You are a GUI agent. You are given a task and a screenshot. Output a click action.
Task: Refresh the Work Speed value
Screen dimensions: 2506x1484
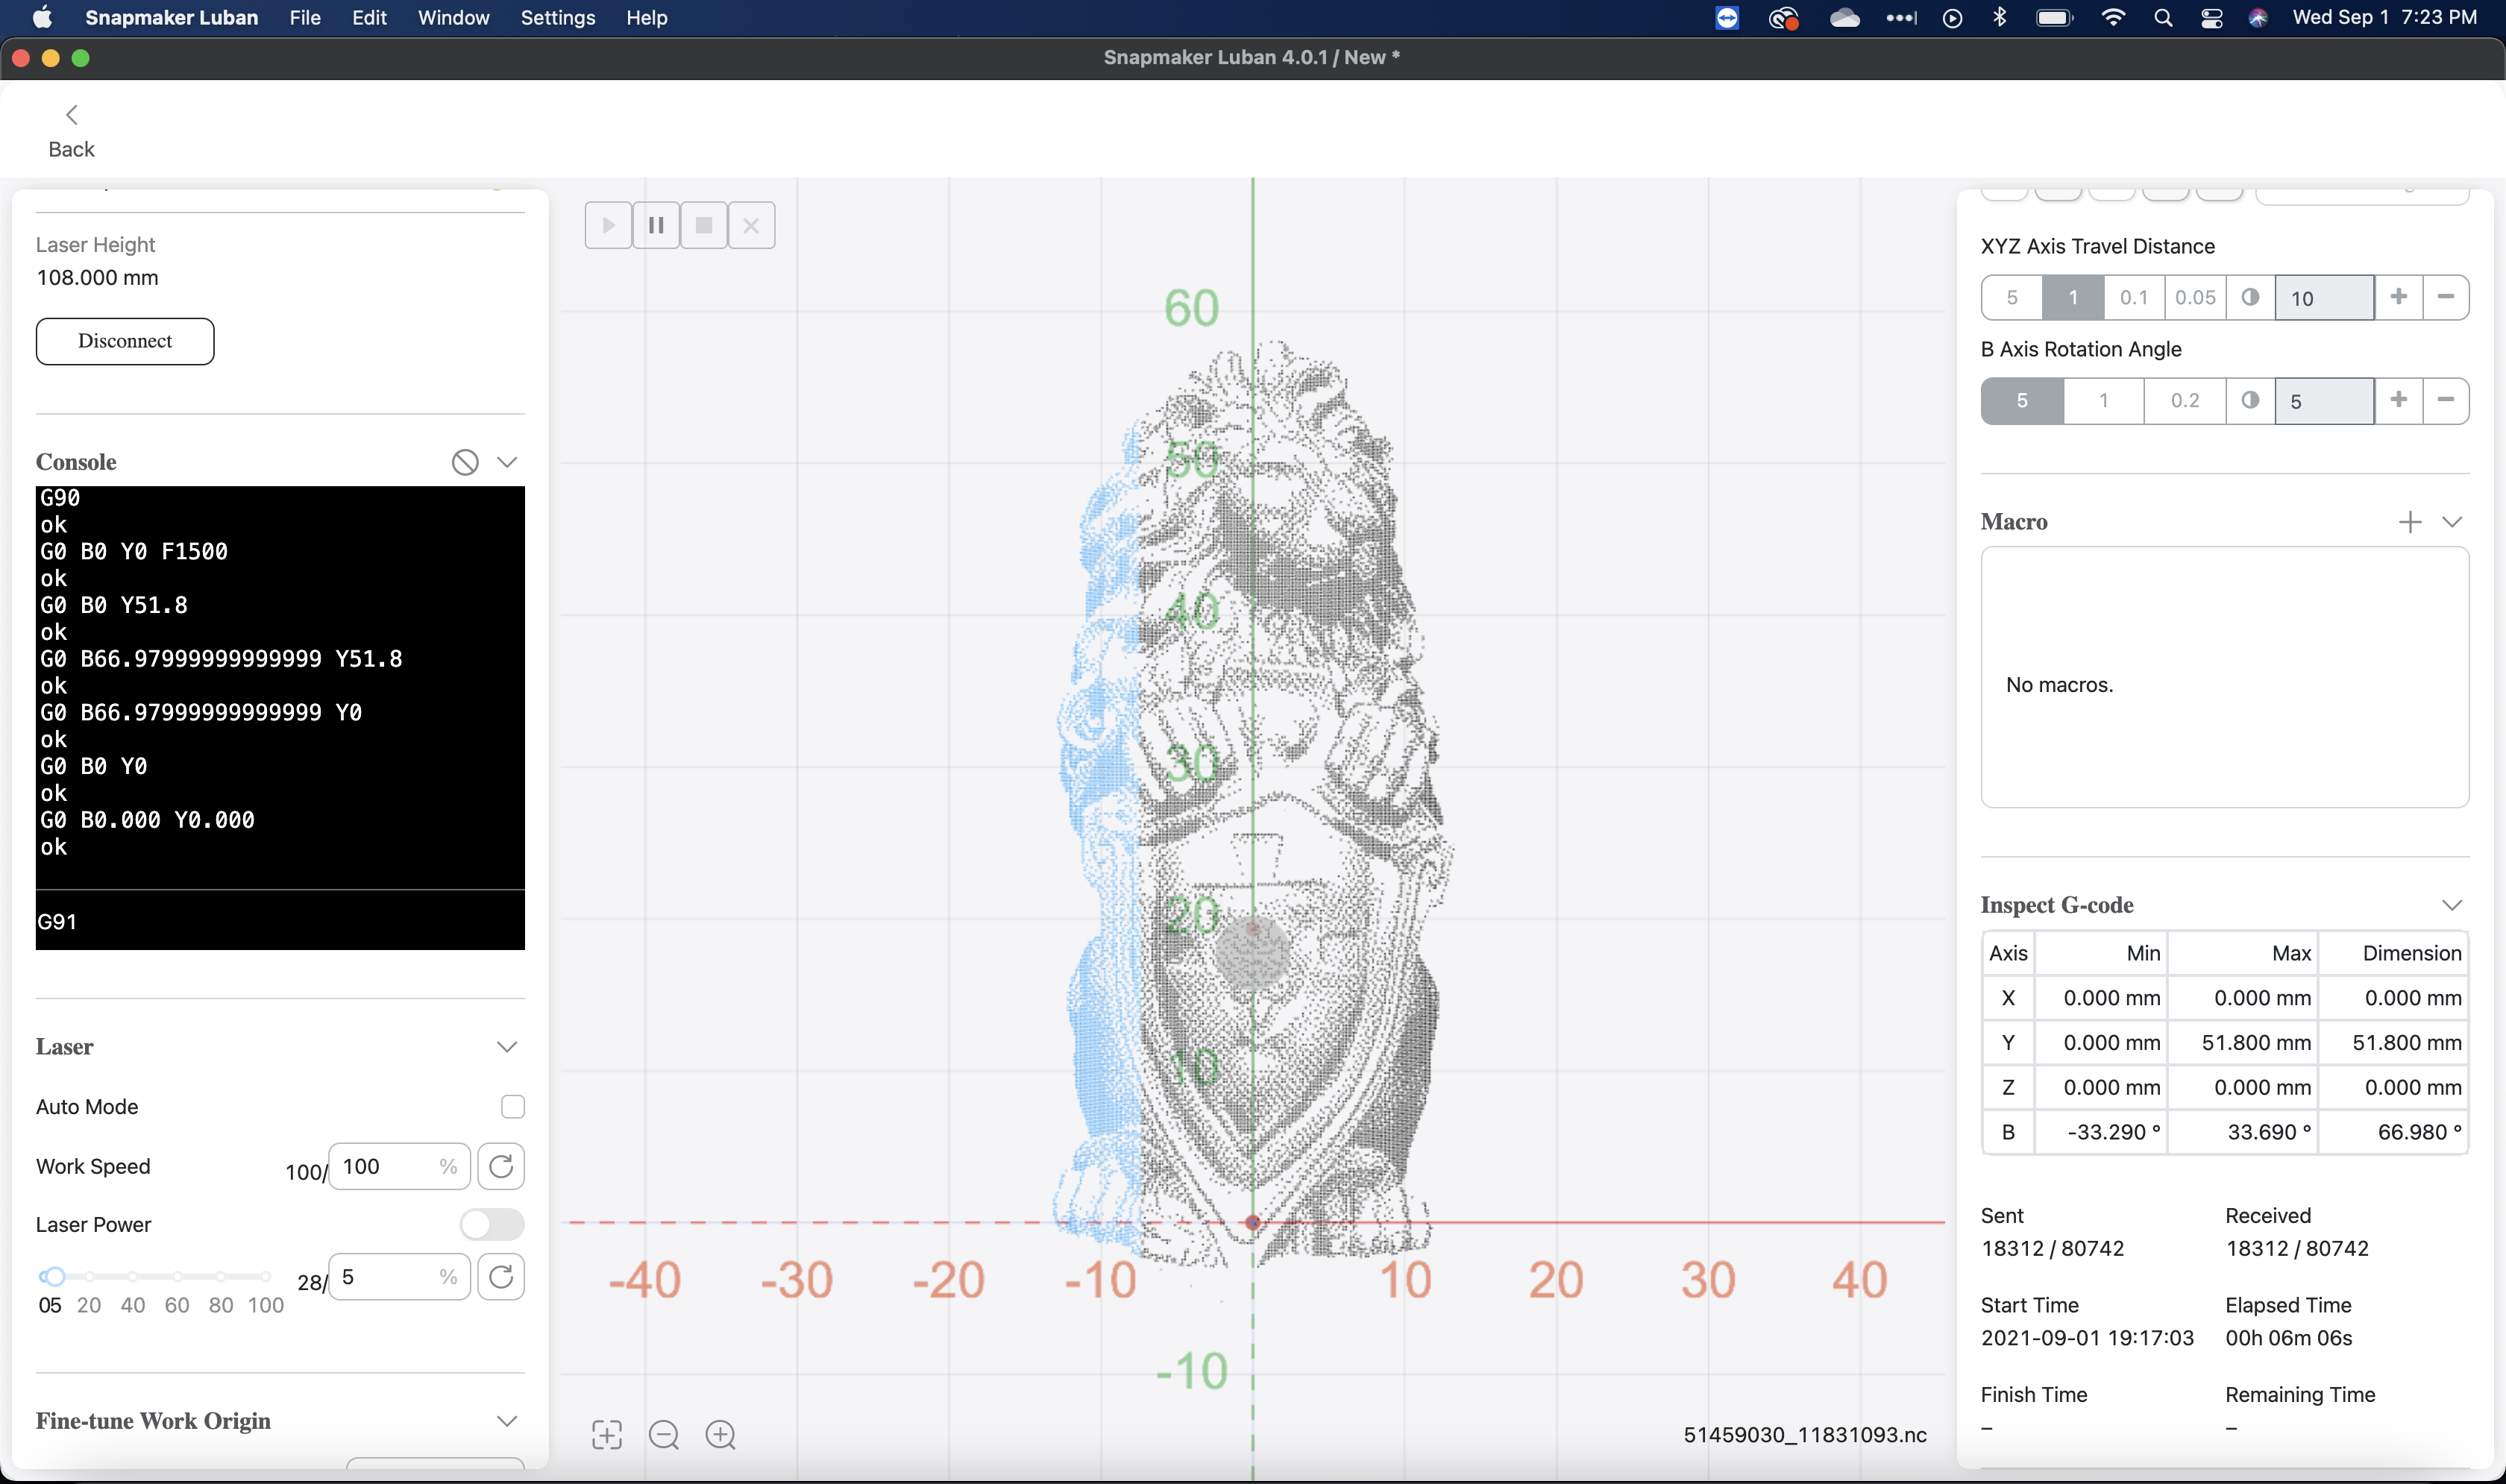[502, 1166]
